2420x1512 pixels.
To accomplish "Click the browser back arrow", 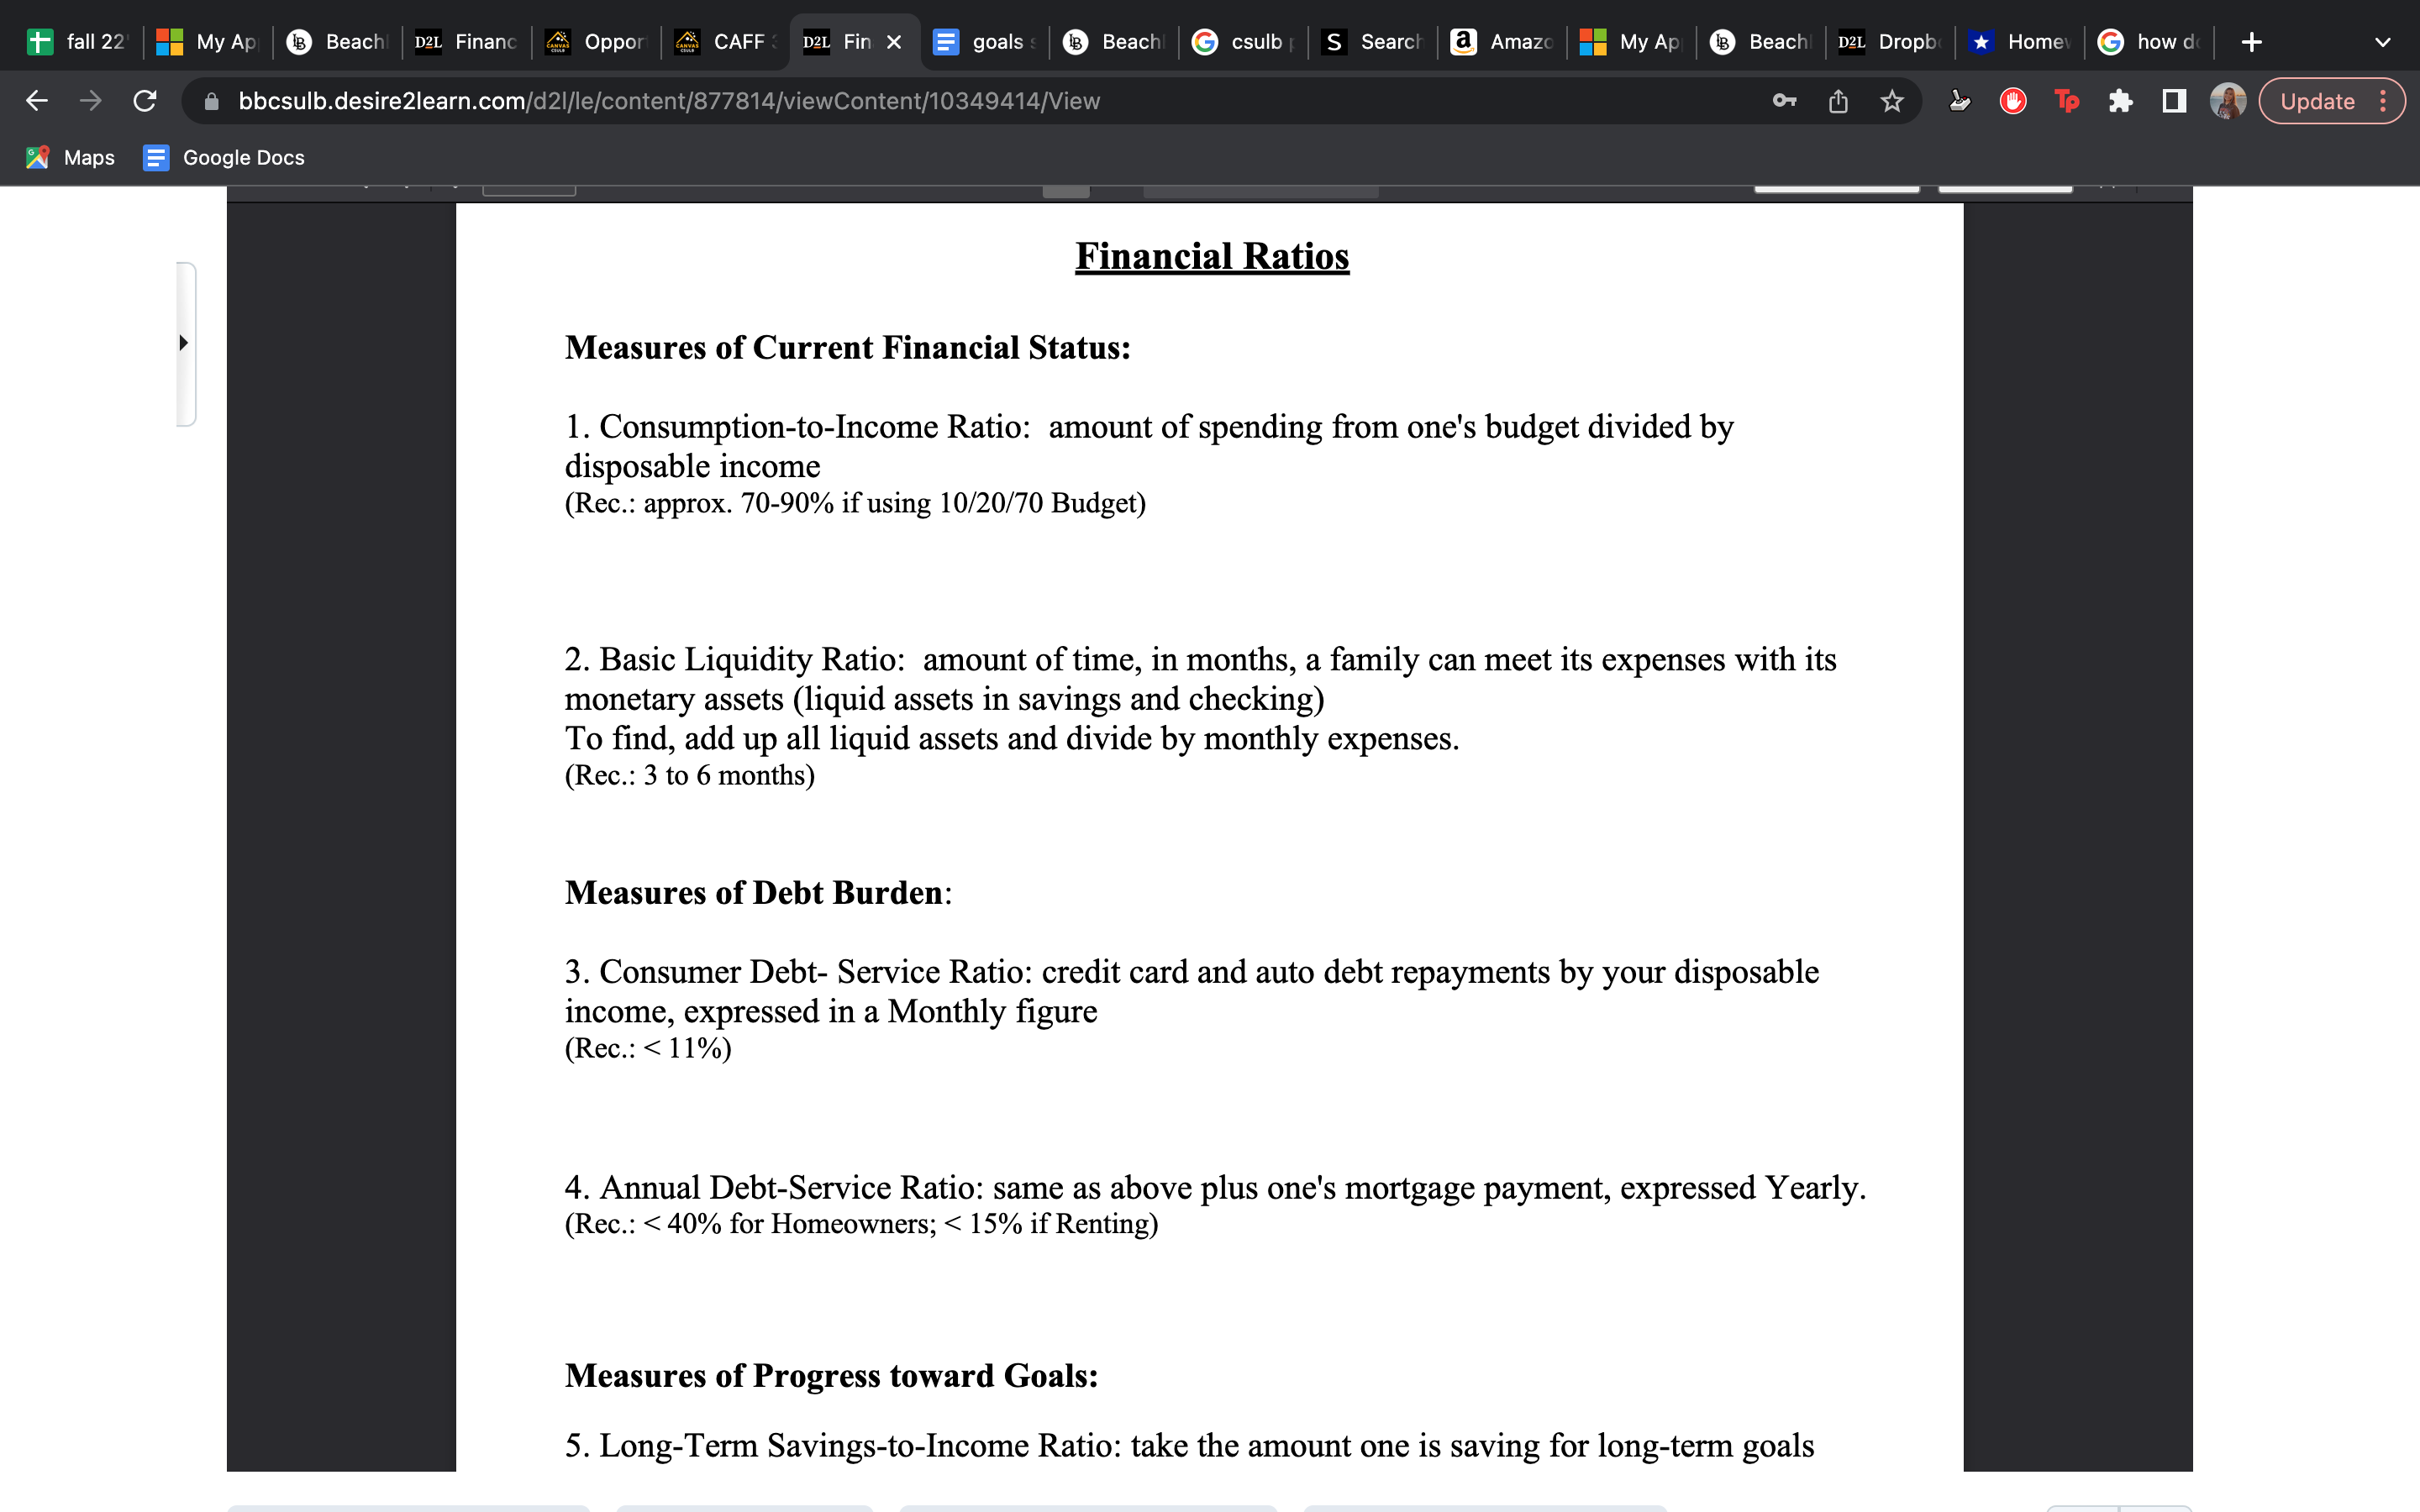I will tap(37, 101).
